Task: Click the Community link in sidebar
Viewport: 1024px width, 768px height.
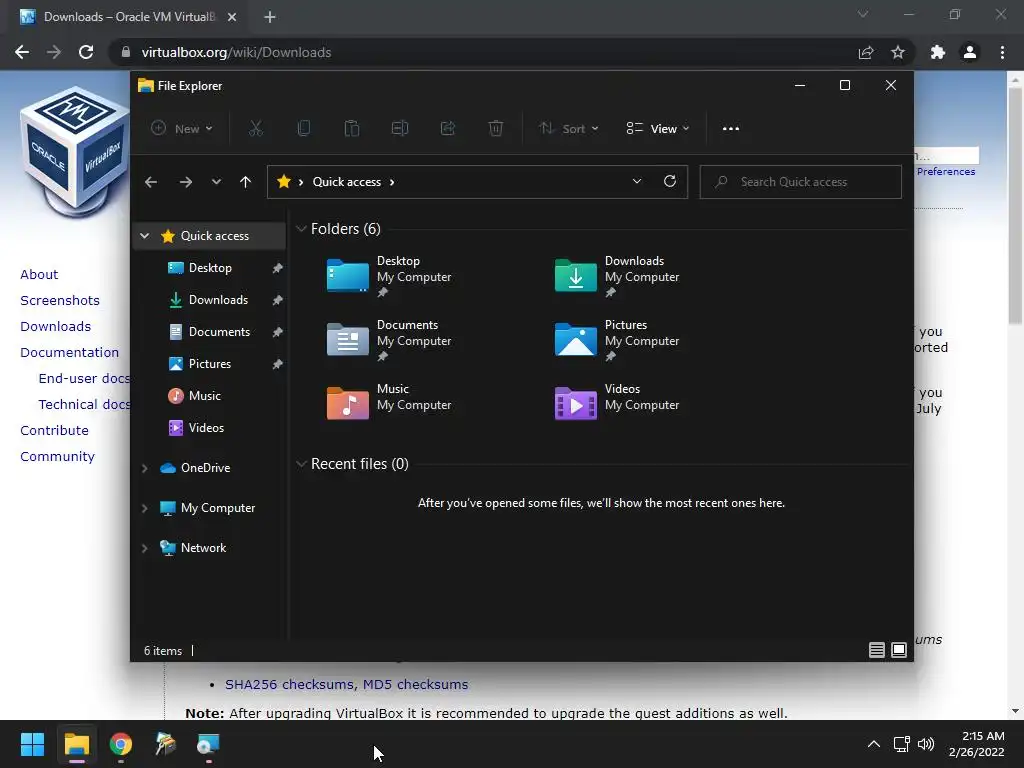Action: point(57,456)
